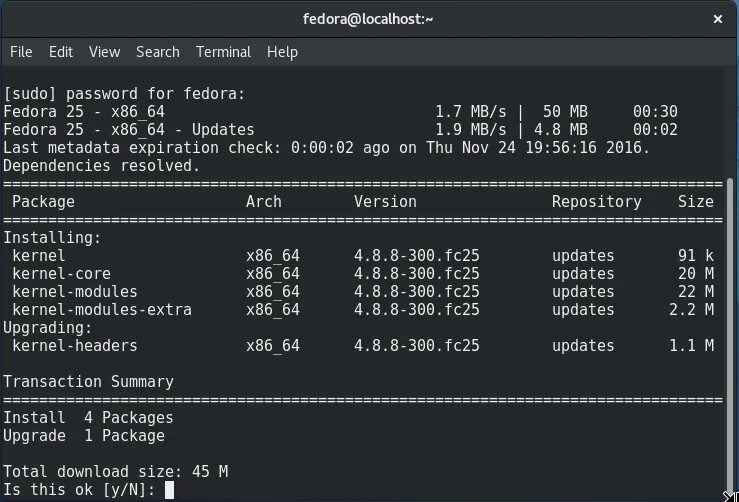Click the kernel-core row's '20 M' size

pos(696,273)
